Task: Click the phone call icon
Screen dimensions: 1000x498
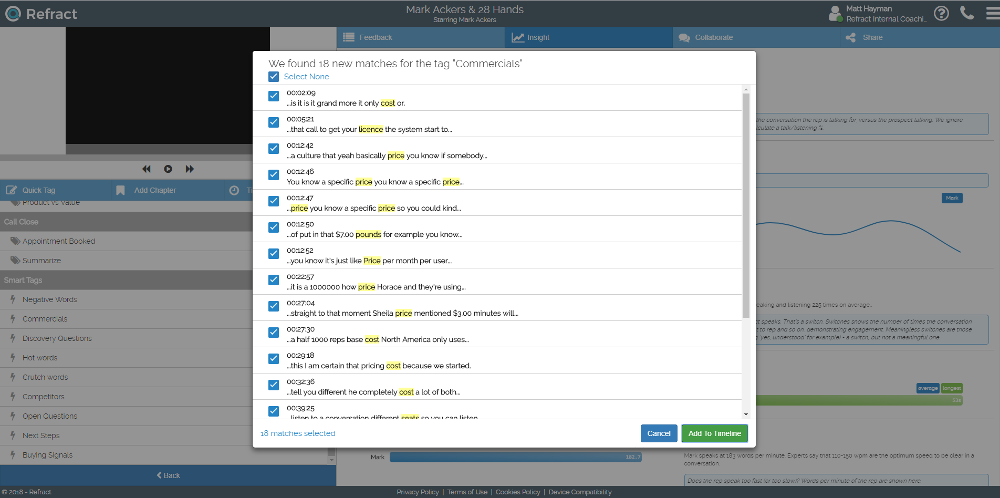Action: [967, 13]
